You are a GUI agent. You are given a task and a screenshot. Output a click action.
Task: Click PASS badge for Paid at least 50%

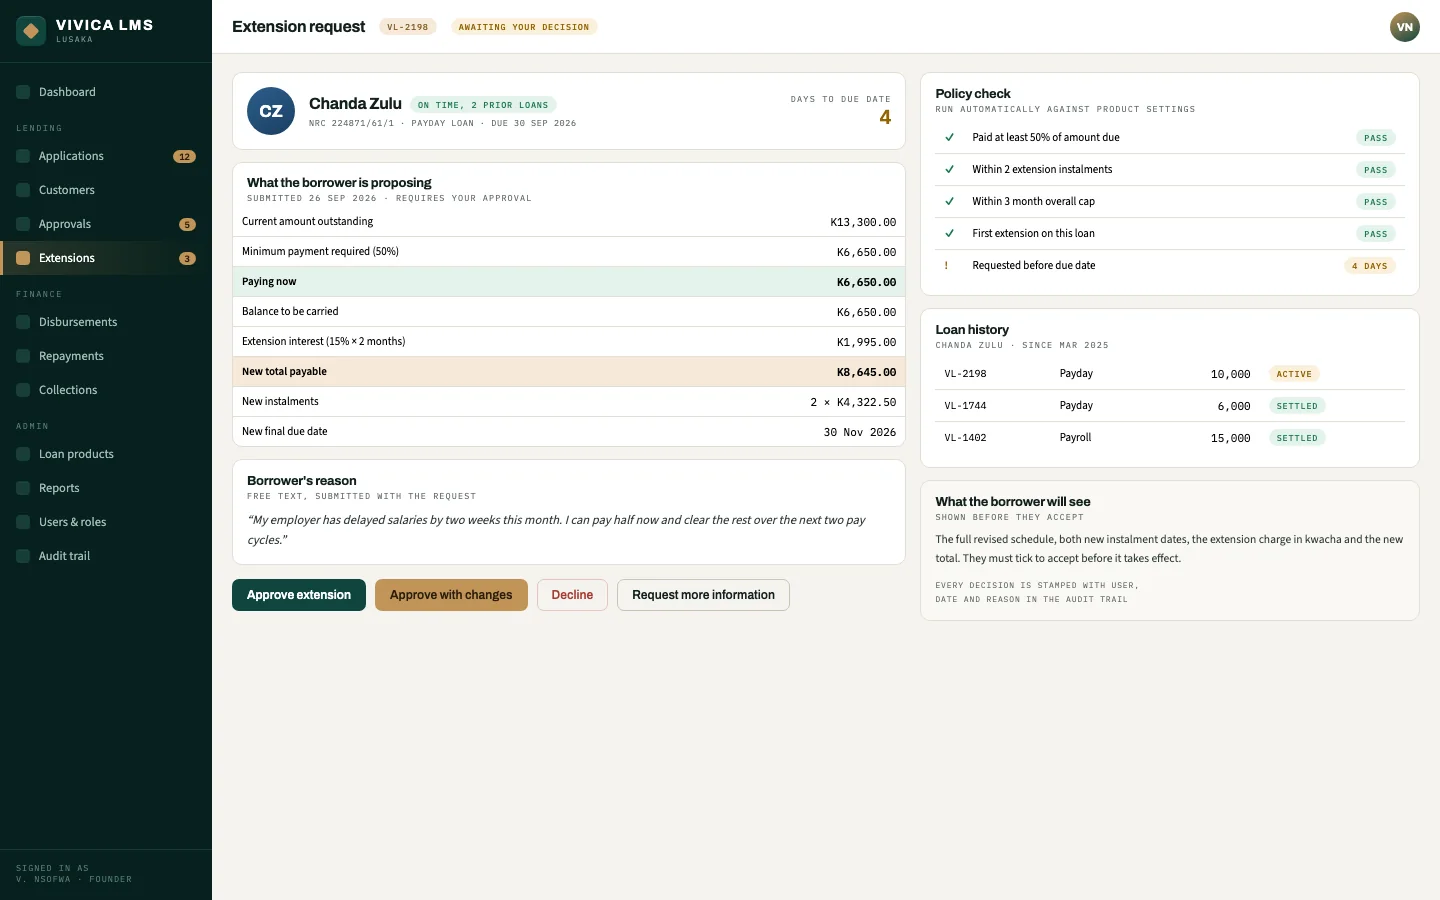click(1376, 138)
